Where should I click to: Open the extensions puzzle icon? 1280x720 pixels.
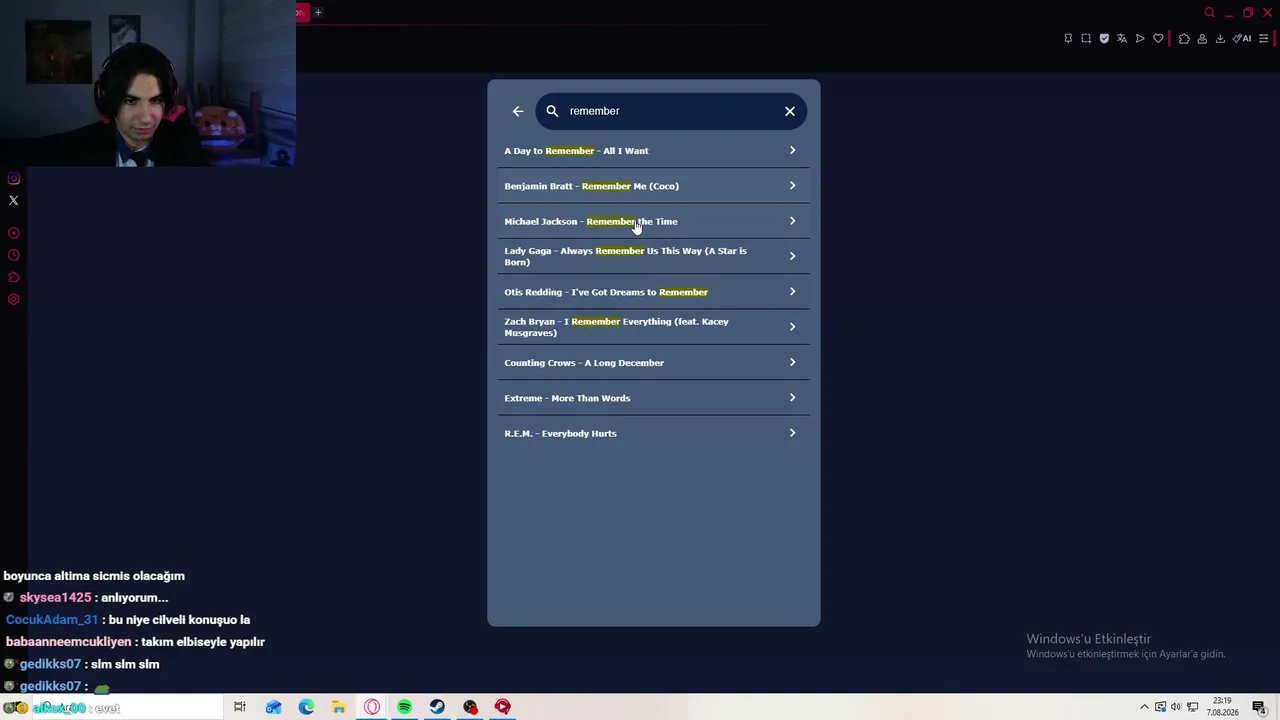1184,39
